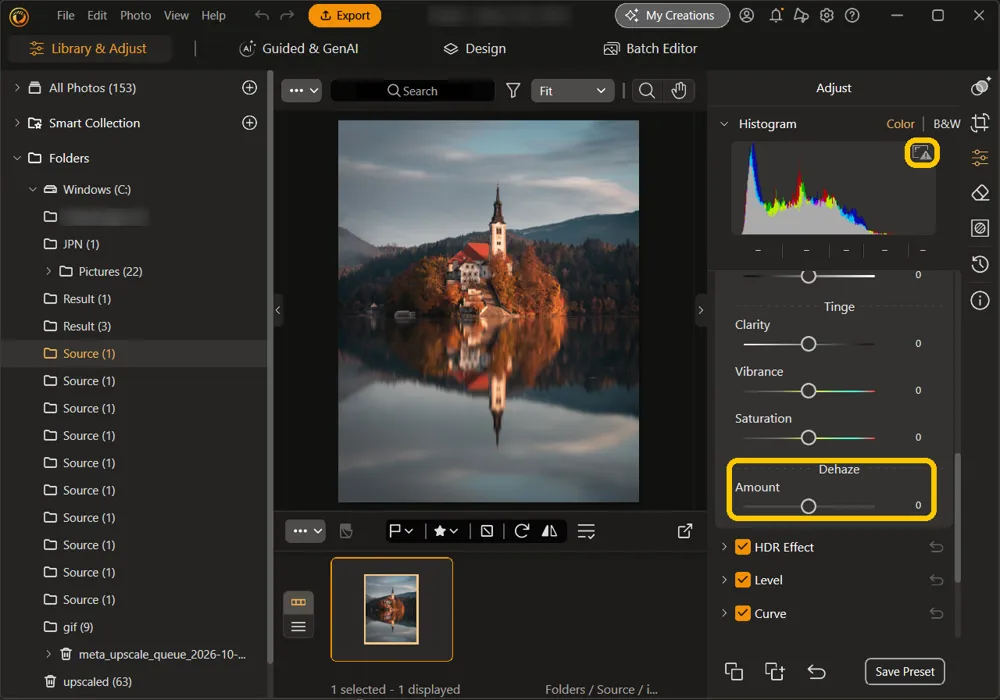Show photo info panel icon
The height and width of the screenshot is (700, 1000).
click(980, 300)
